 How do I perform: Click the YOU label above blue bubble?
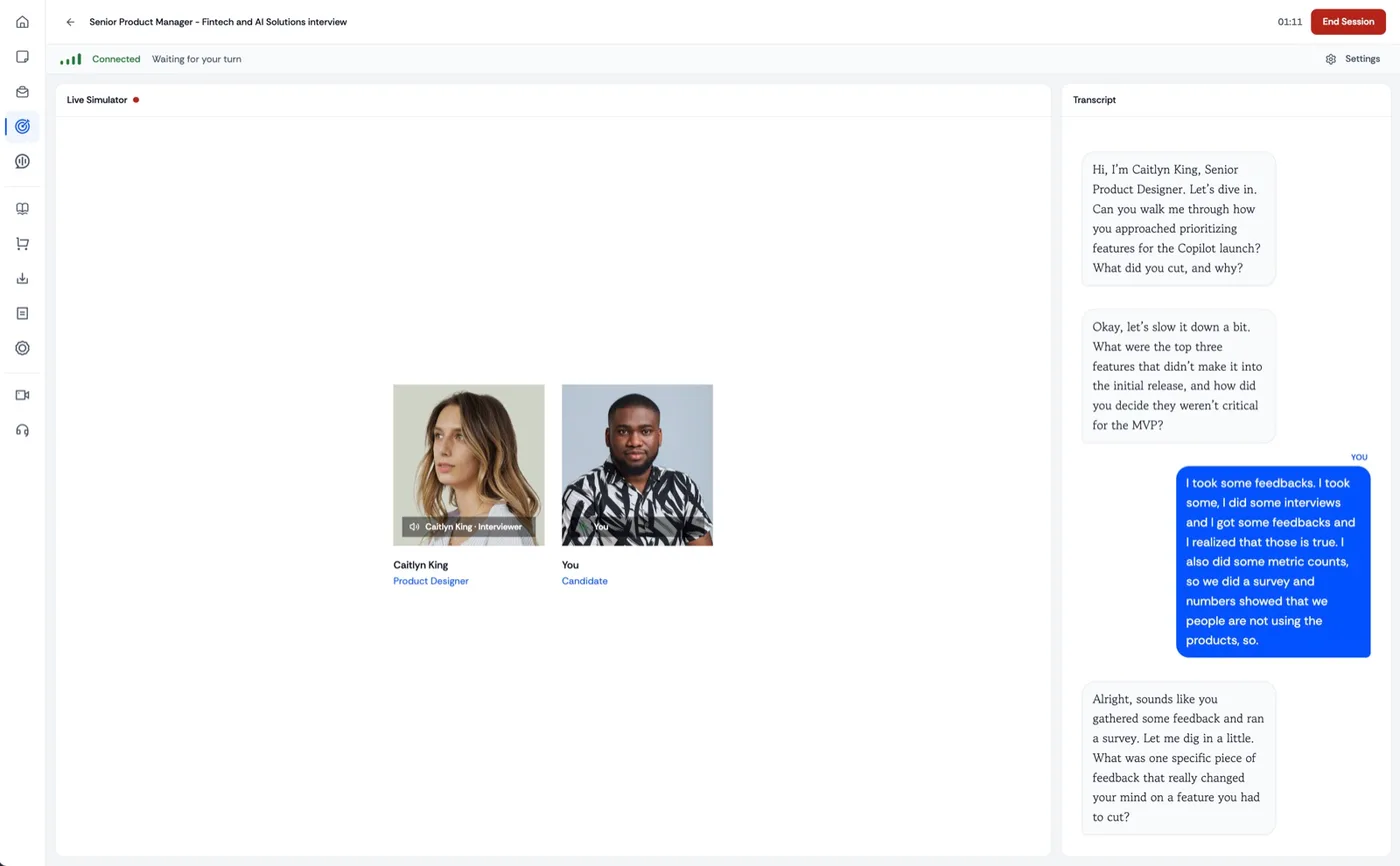(x=1359, y=457)
